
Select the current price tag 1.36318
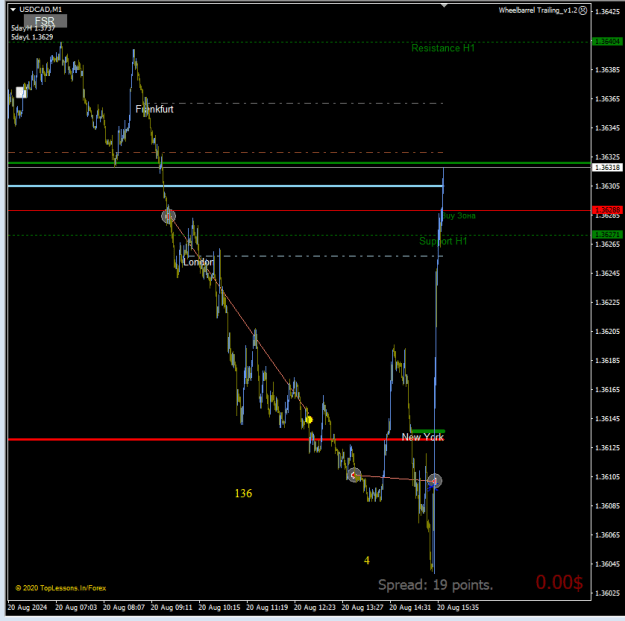click(x=607, y=167)
